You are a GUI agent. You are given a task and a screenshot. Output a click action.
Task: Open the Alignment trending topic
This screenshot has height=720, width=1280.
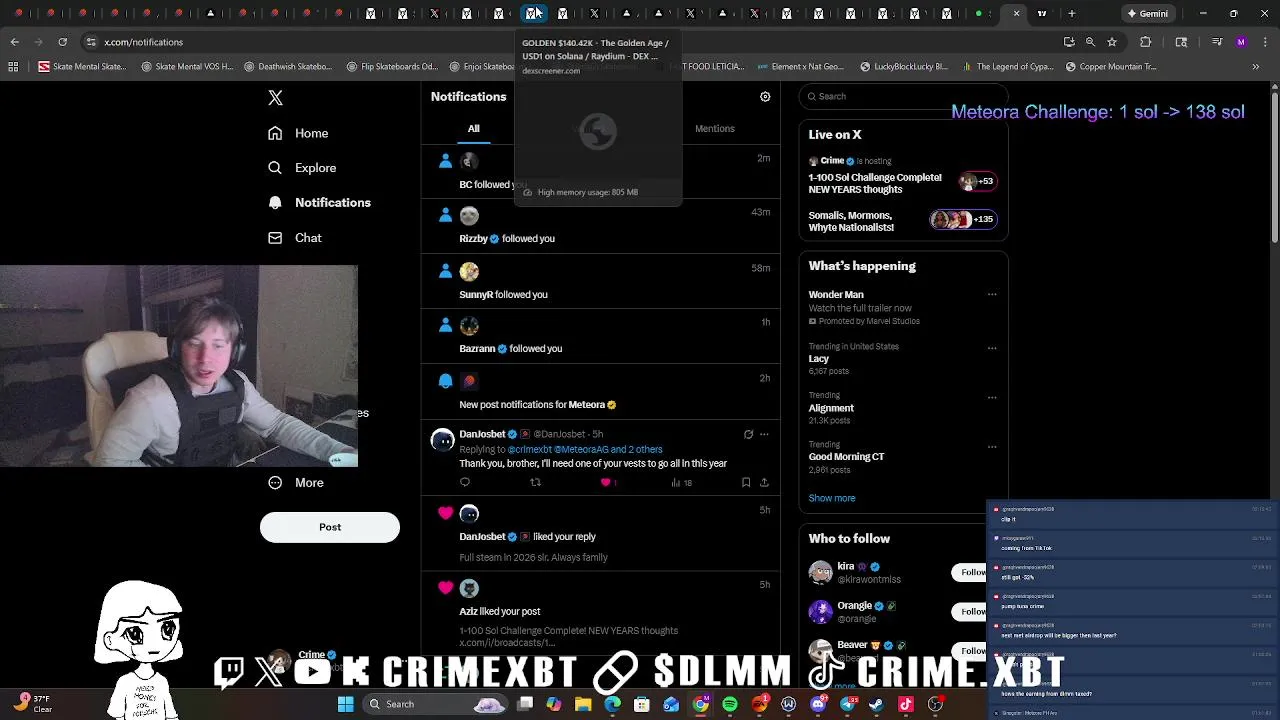[x=902, y=407]
